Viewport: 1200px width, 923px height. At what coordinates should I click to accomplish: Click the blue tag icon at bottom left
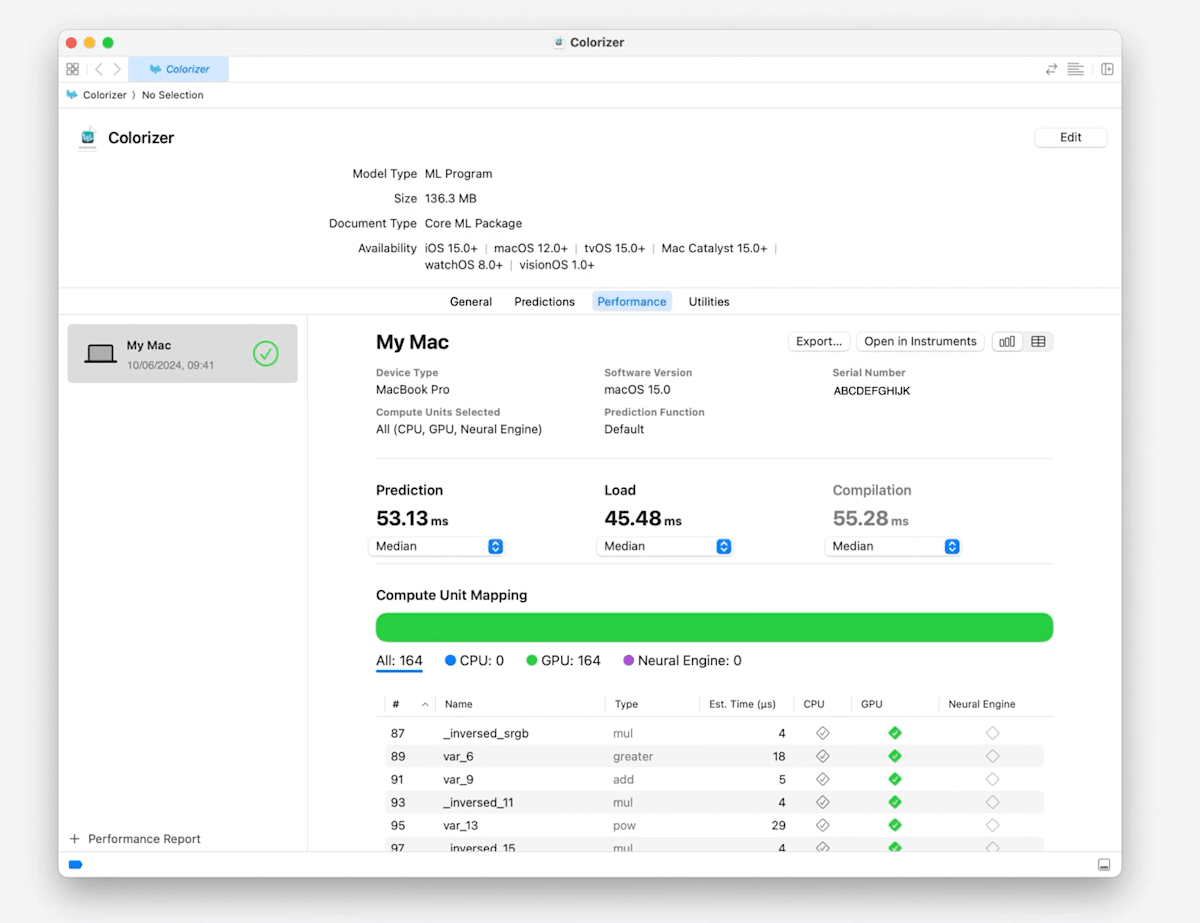[x=75, y=864]
